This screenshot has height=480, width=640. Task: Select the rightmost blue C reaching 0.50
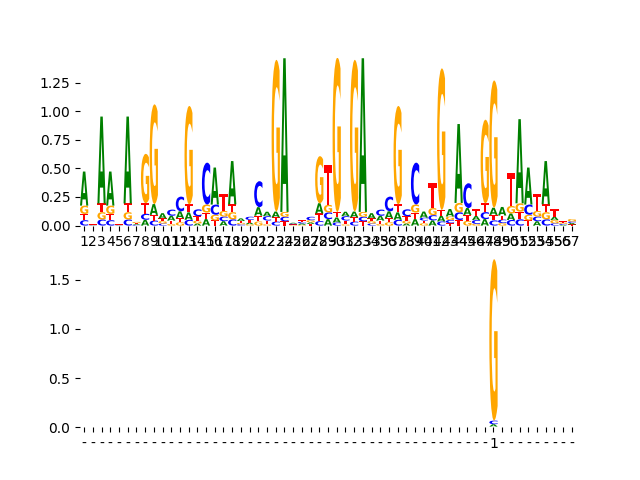tap(416, 184)
